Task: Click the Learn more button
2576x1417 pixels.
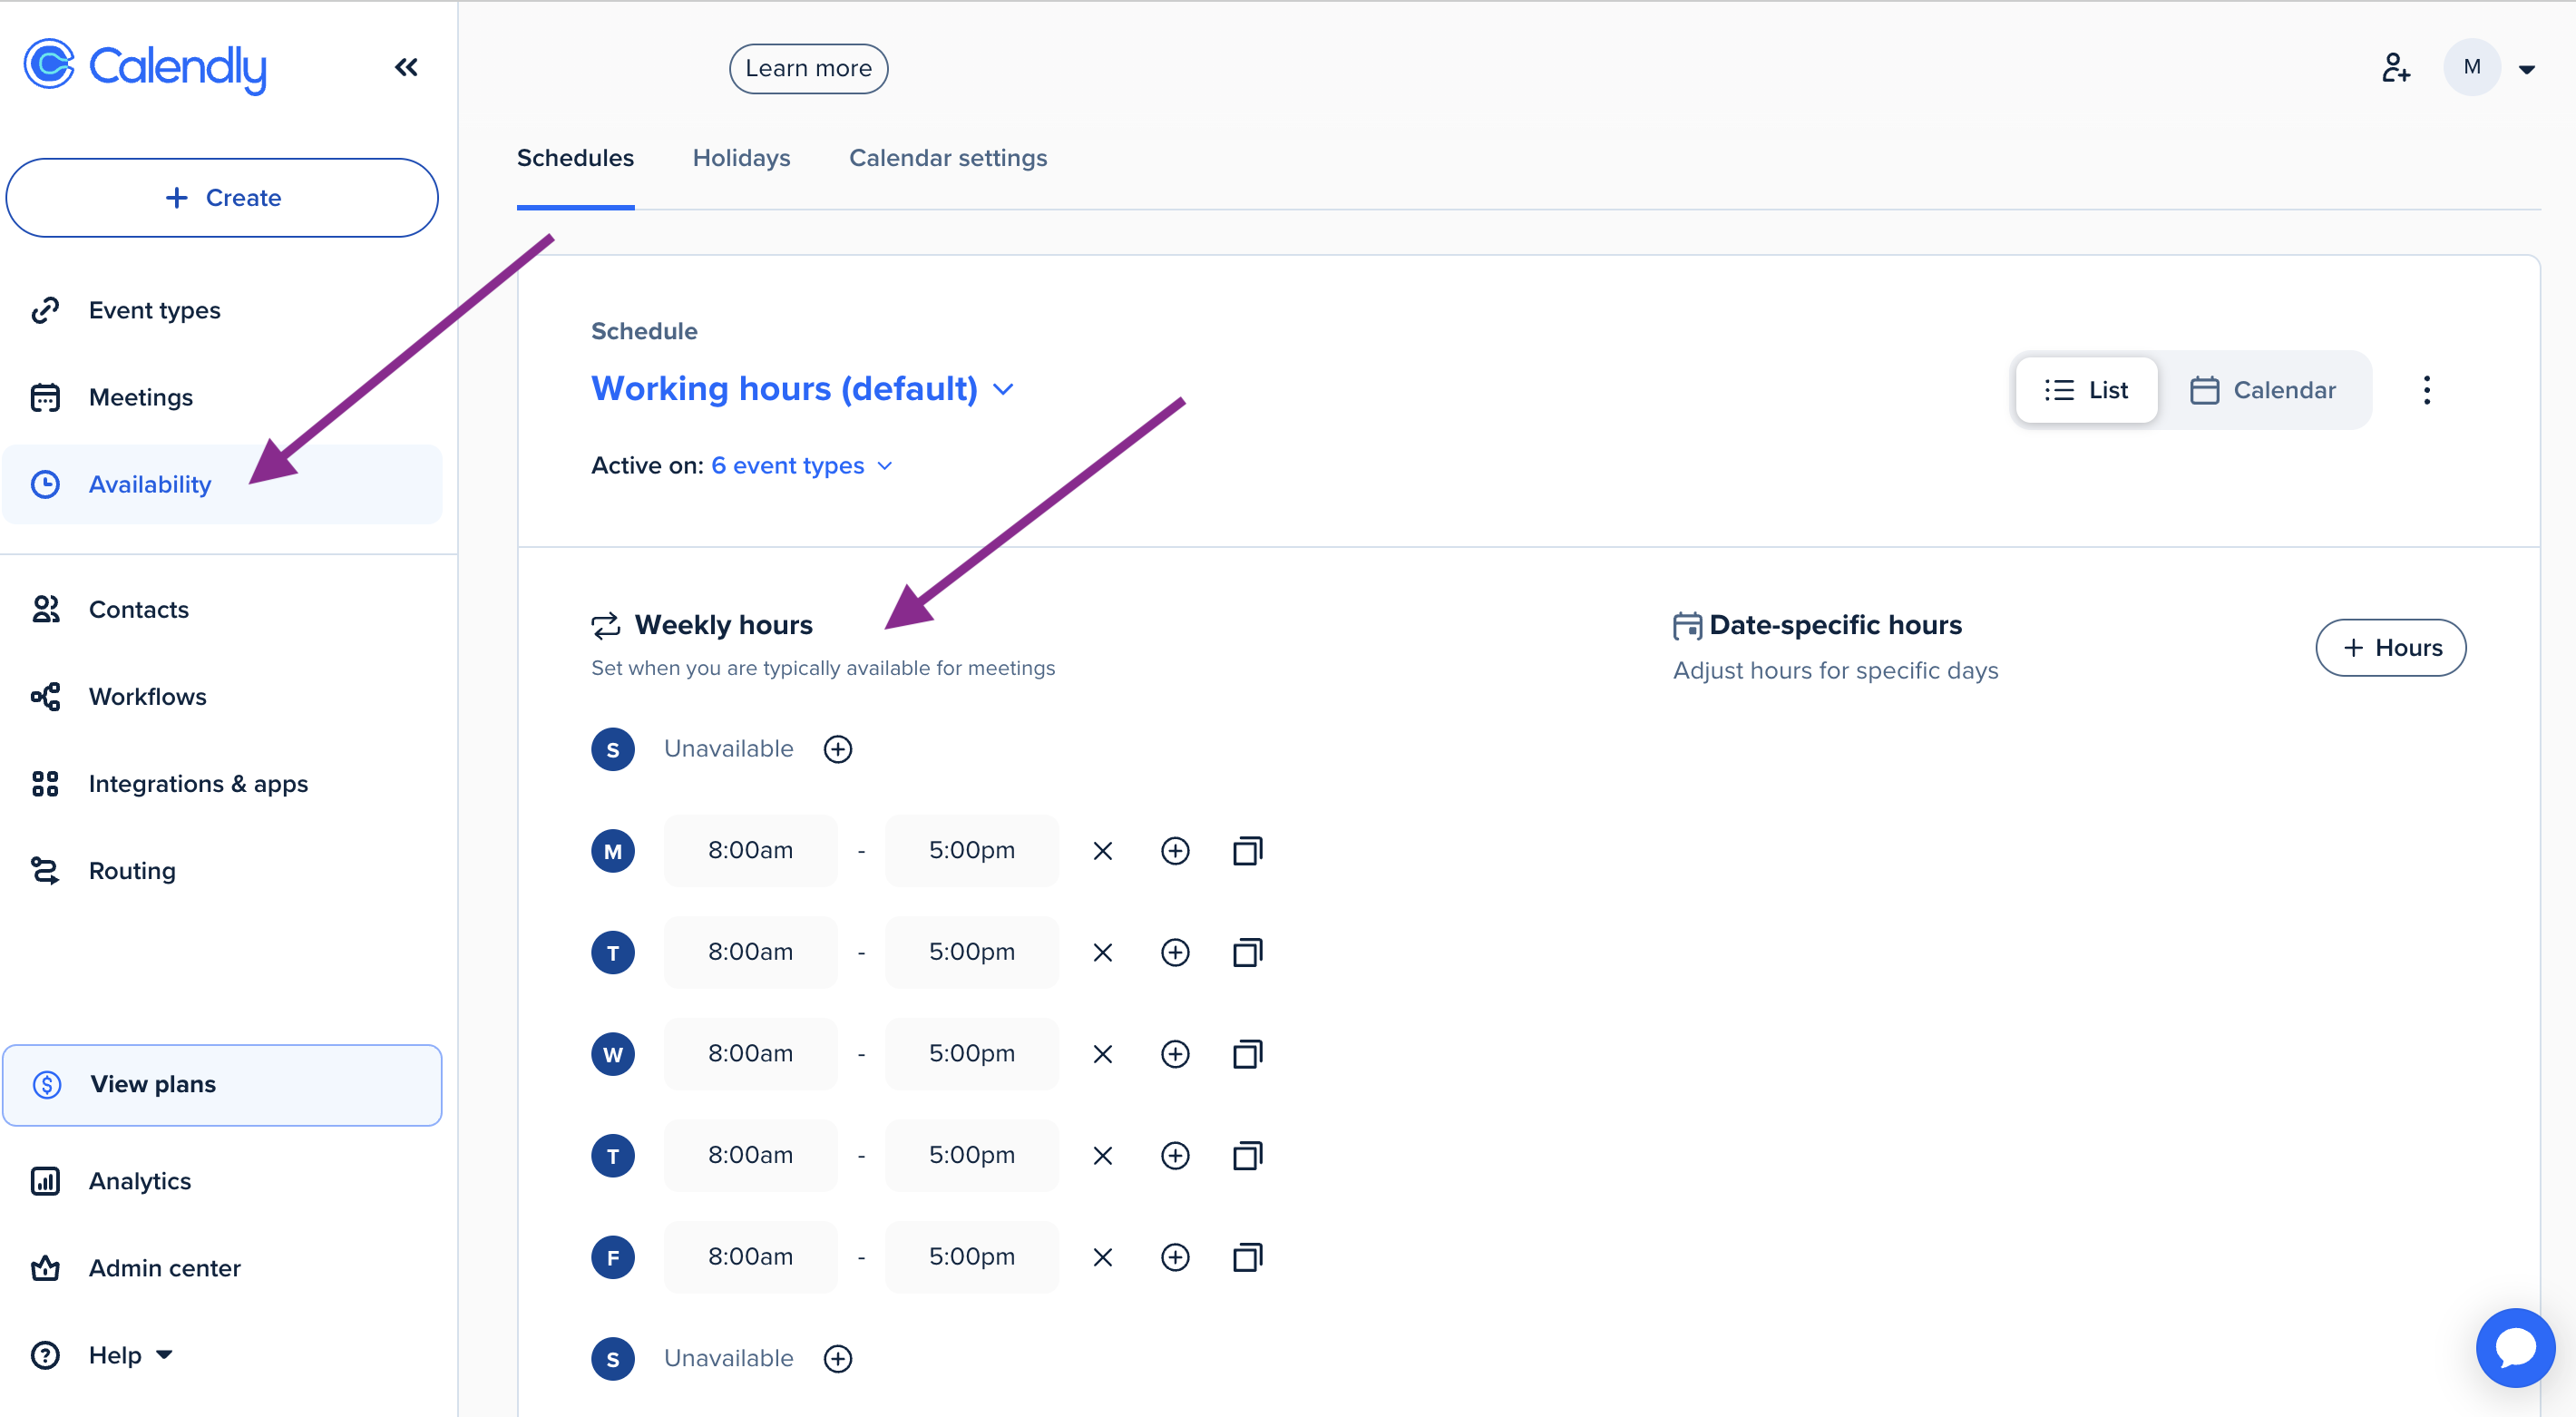Action: pyautogui.click(x=808, y=68)
